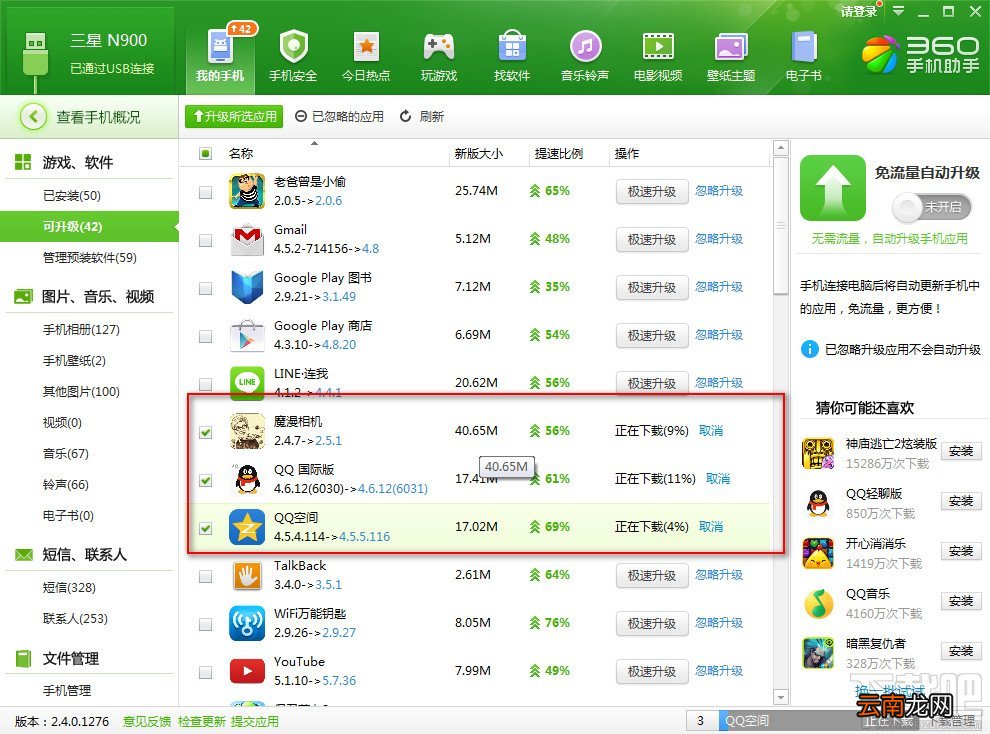Click the scrollbar down arrow

(x=781, y=697)
